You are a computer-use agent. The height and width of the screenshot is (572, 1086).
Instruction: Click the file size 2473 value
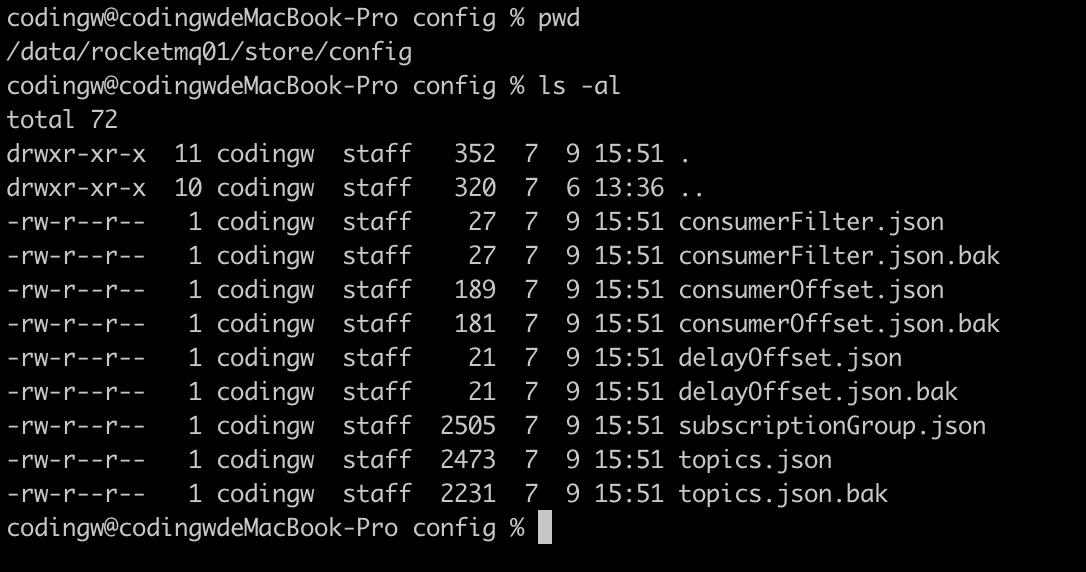(468, 460)
